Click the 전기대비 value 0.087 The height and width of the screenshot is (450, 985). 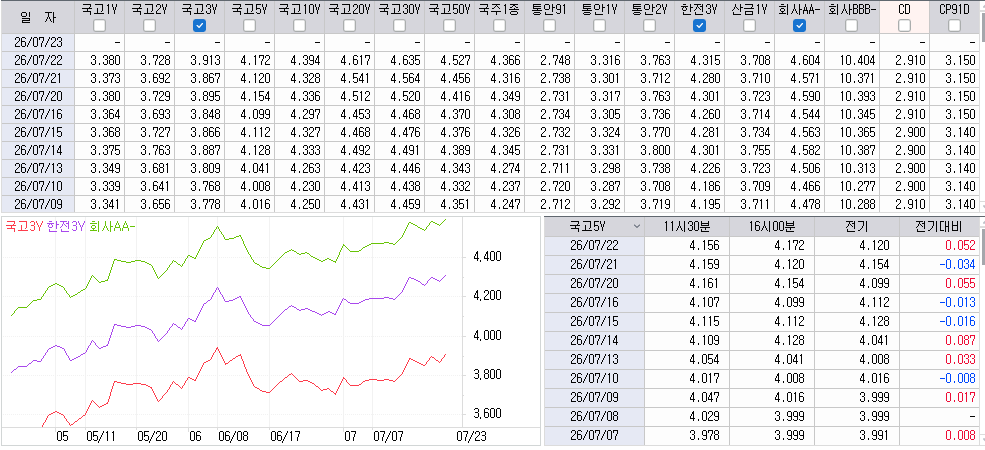962,340
